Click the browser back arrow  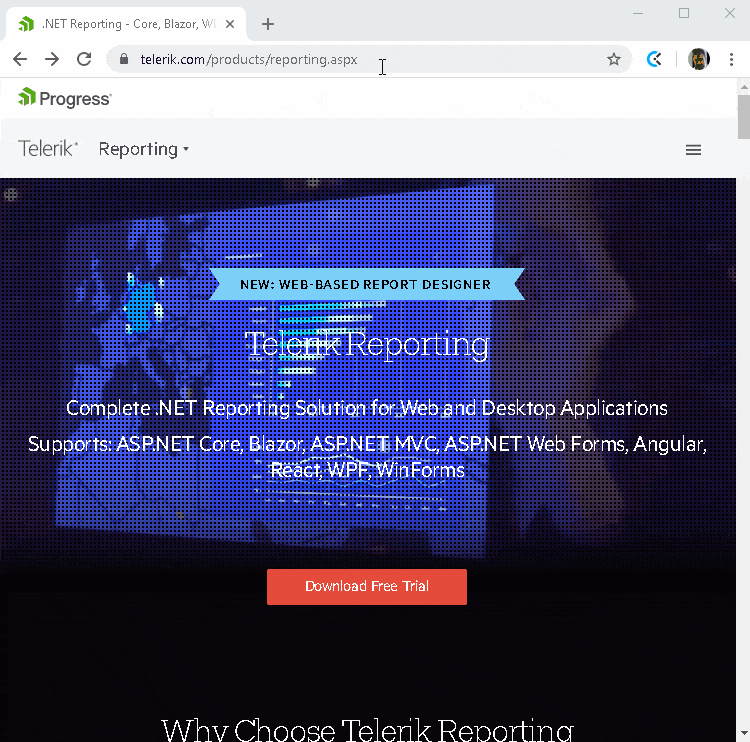[20, 59]
